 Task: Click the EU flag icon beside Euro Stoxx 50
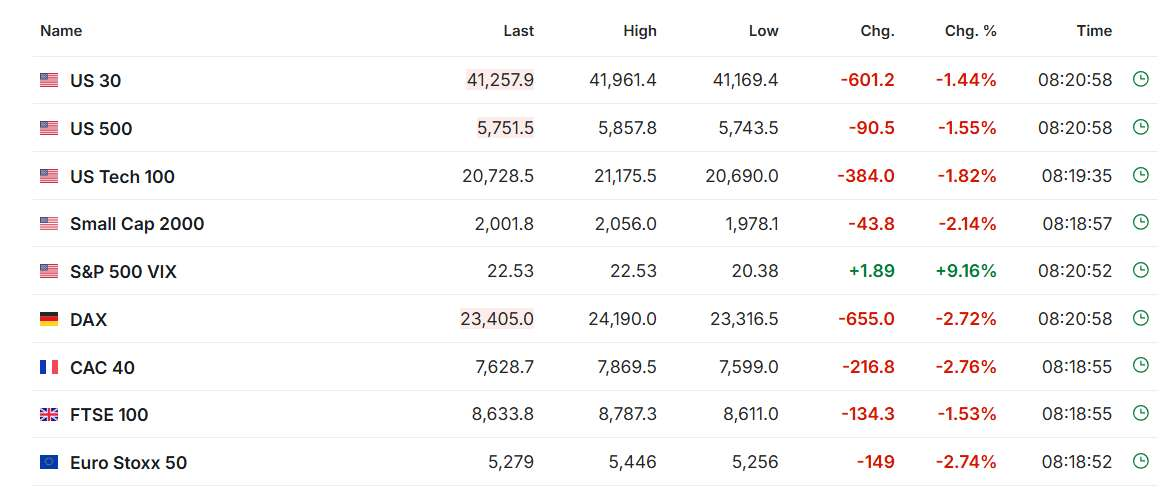(49, 462)
